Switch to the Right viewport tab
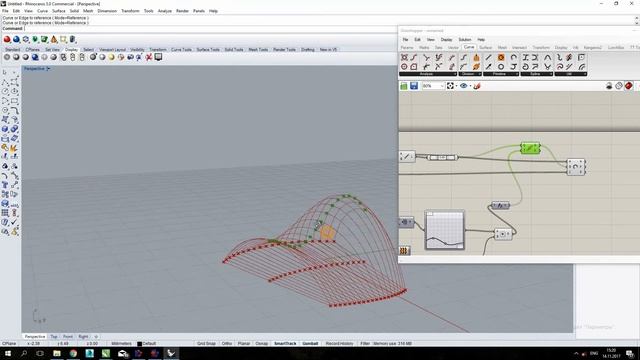 tap(83, 337)
